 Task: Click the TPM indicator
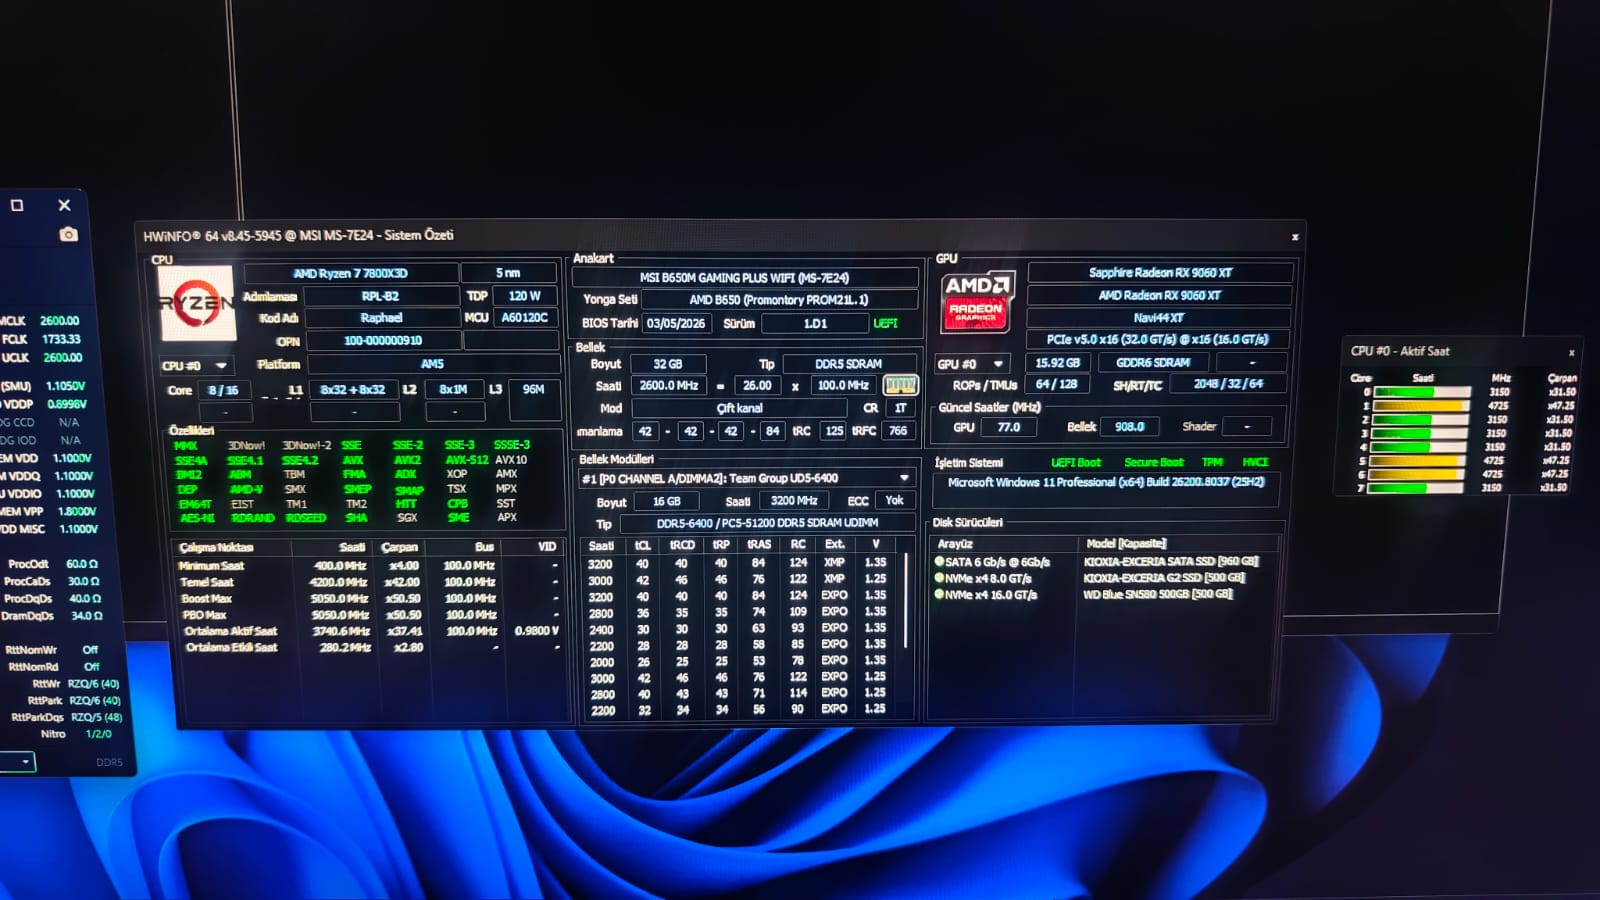tap(1212, 462)
